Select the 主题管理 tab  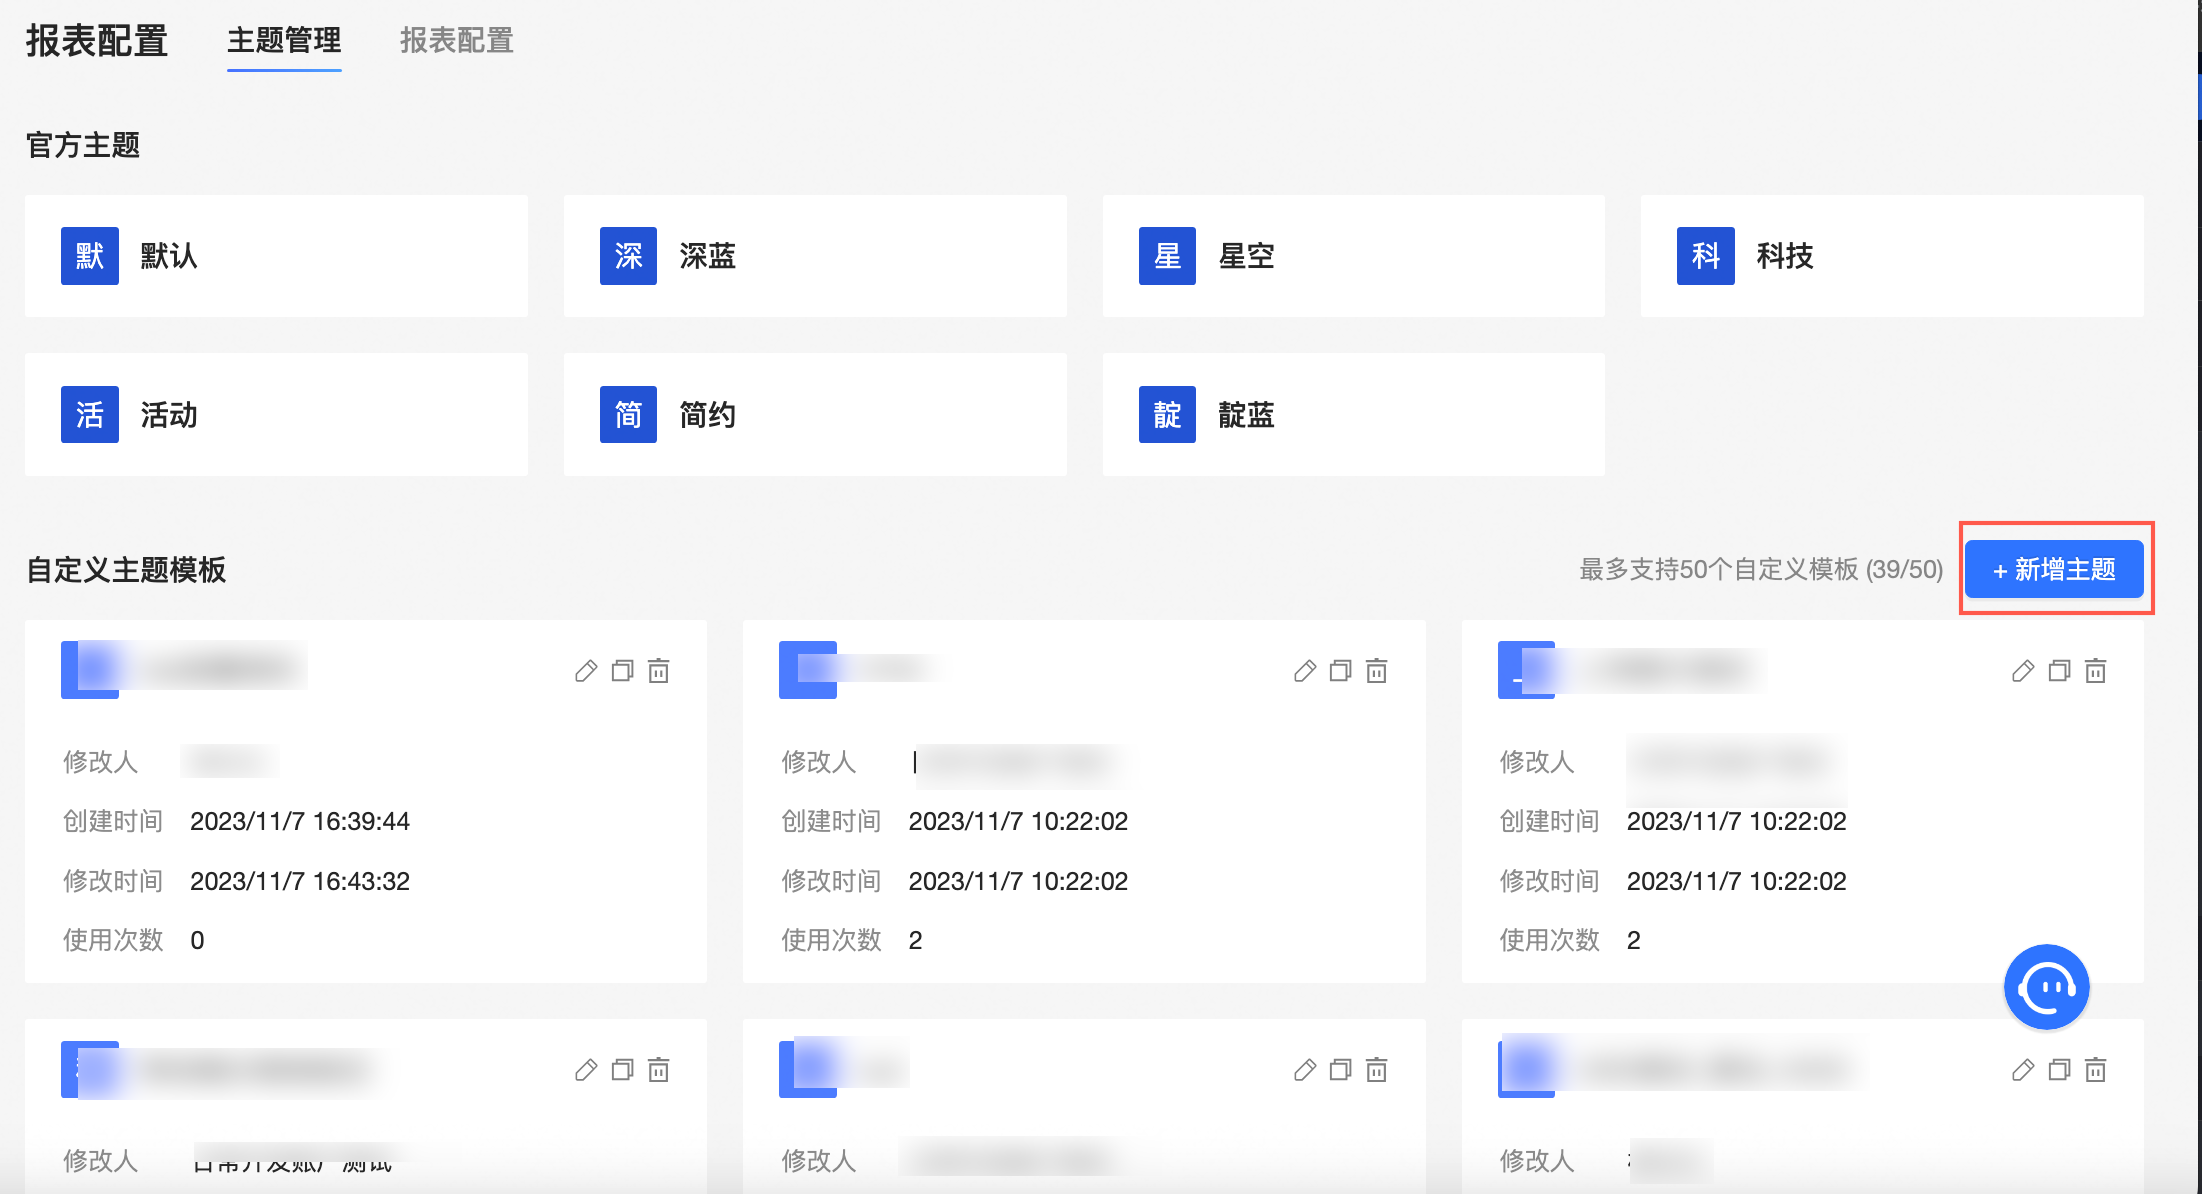[x=284, y=40]
